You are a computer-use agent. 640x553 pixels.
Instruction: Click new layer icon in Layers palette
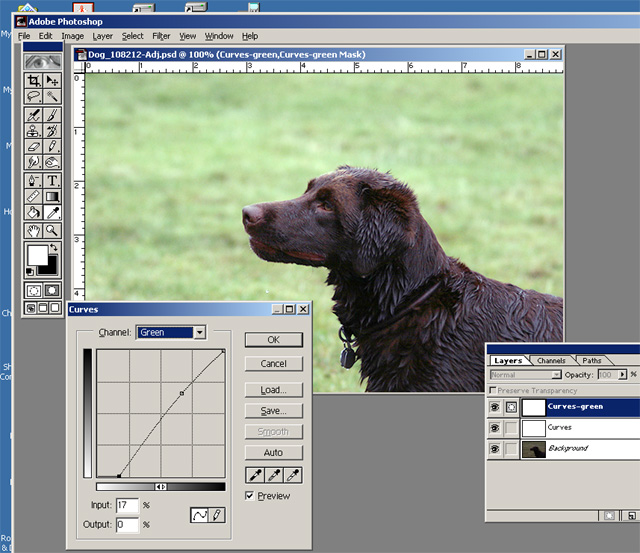(x=631, y=516)
